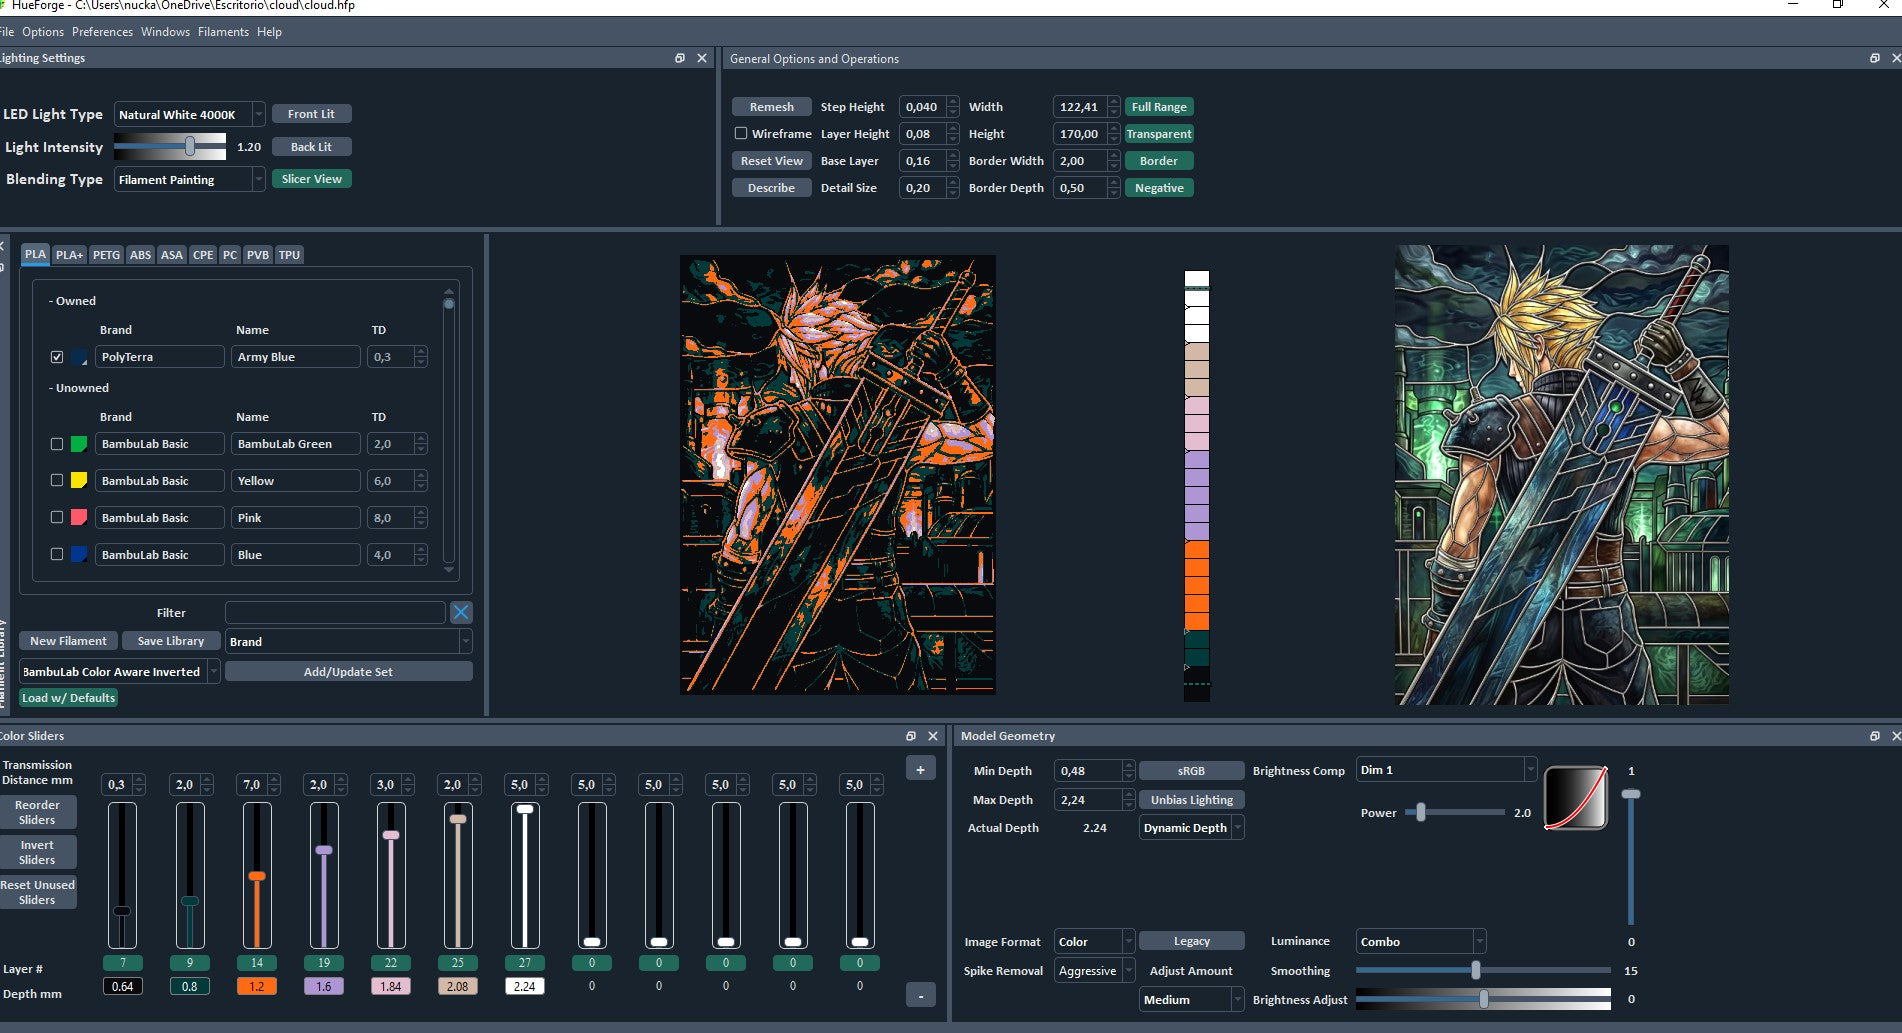Float the Model Geometry panel

click(1875, 736)
